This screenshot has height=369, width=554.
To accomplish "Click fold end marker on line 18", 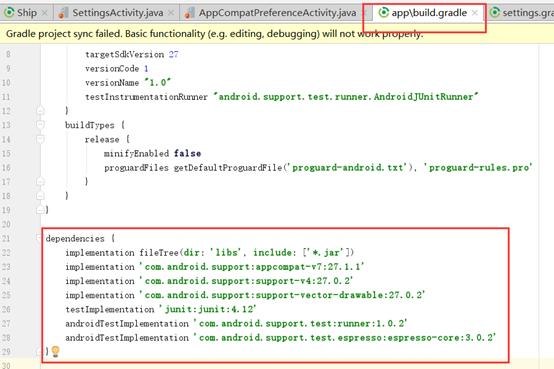I will (x=40, y=196).
